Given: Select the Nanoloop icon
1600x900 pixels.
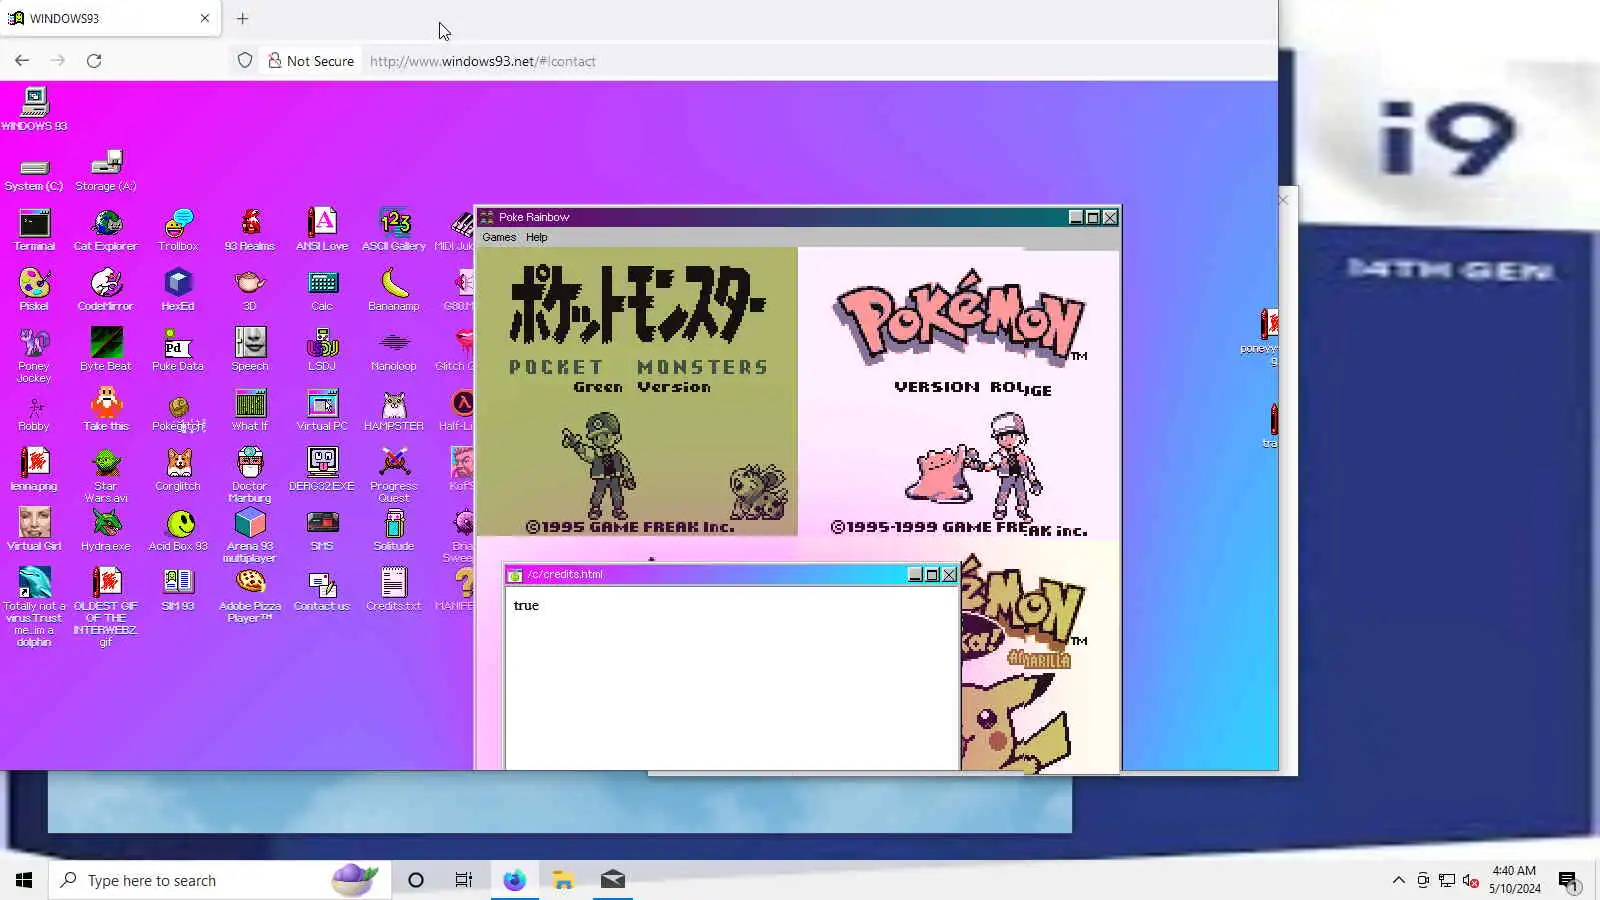Looking at the screenshot, I should click(394, 350).
